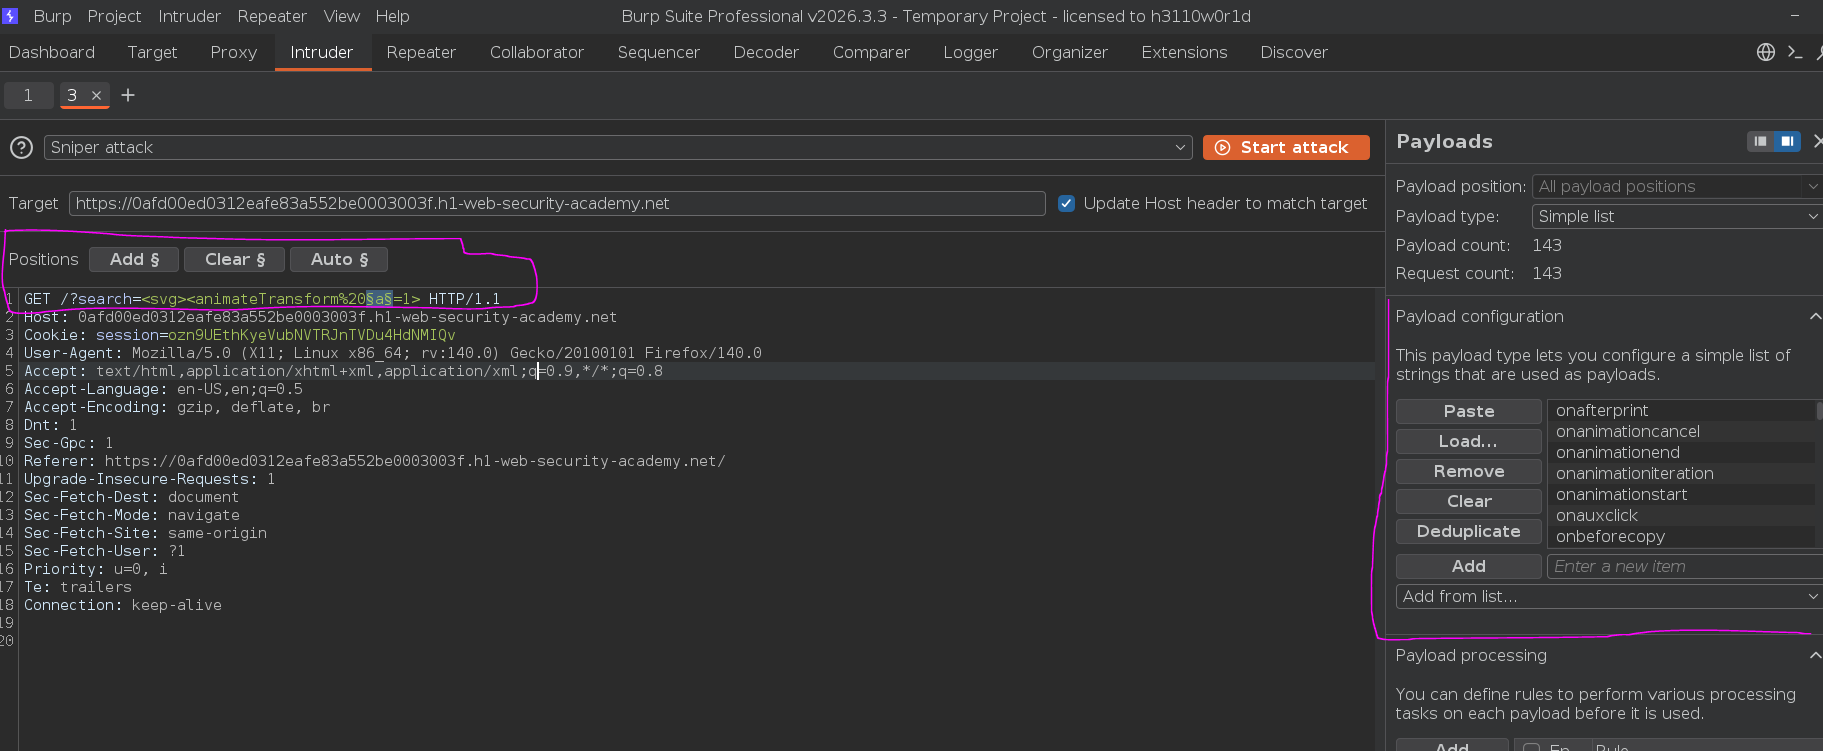This screenshot has width=1823, height=751.
Task: Open the Repeater menu
Action: [272, 16]
